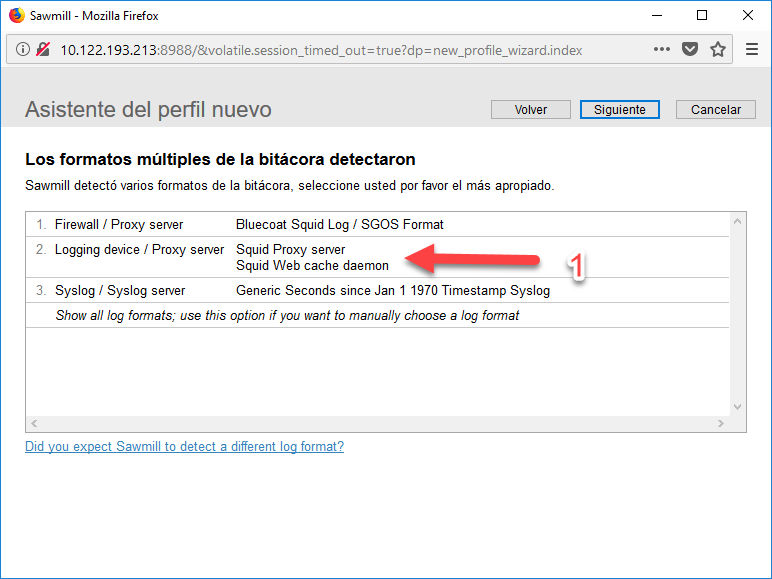Maximize the Firefox window
The width and height of the screenshot is (772, 579).
(702, 15)
